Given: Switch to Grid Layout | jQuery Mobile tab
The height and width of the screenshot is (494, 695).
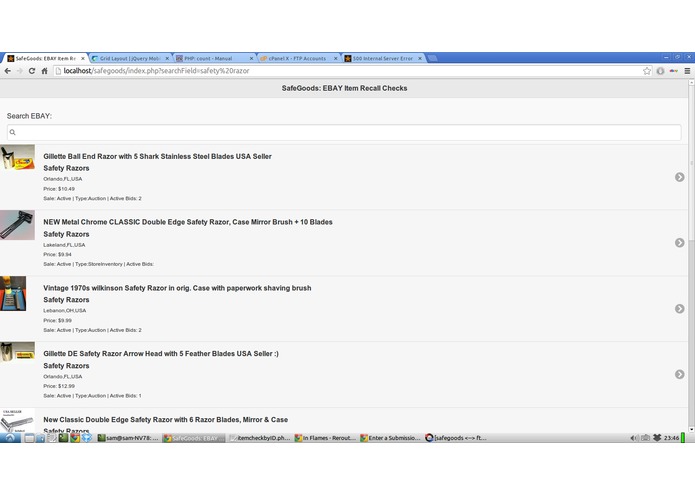Looking at the screenshot, I should point(129,58).
